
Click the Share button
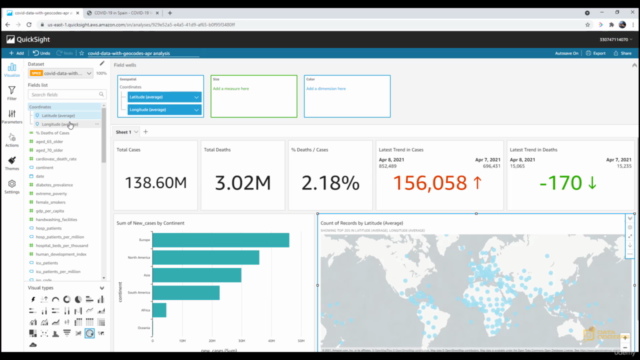click(622, 53)
